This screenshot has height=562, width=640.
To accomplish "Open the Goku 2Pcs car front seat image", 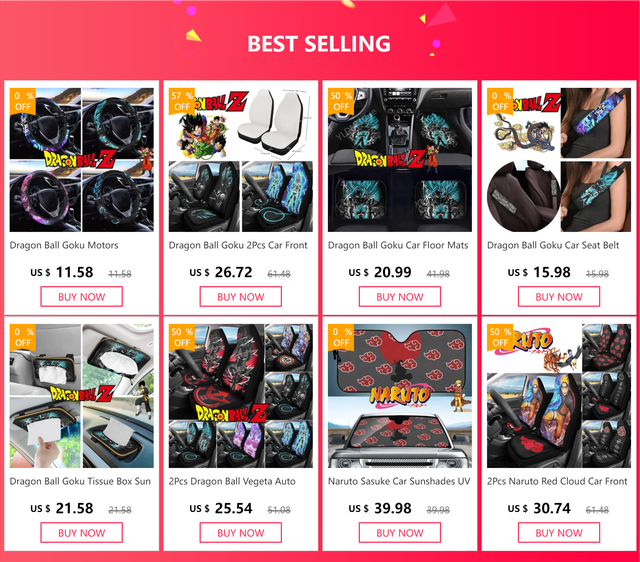I will (241, 160).
